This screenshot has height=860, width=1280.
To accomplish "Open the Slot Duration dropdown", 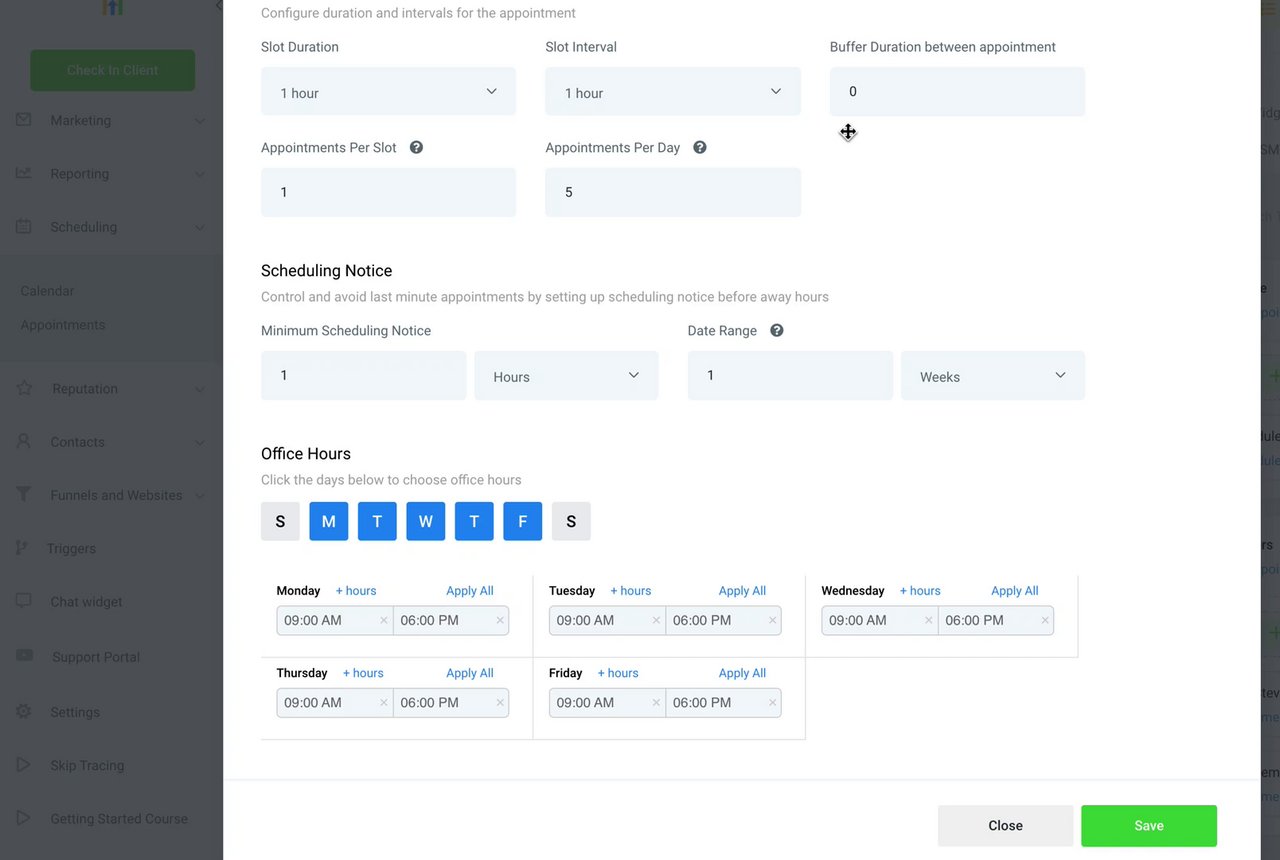I will tap(388, 92).
